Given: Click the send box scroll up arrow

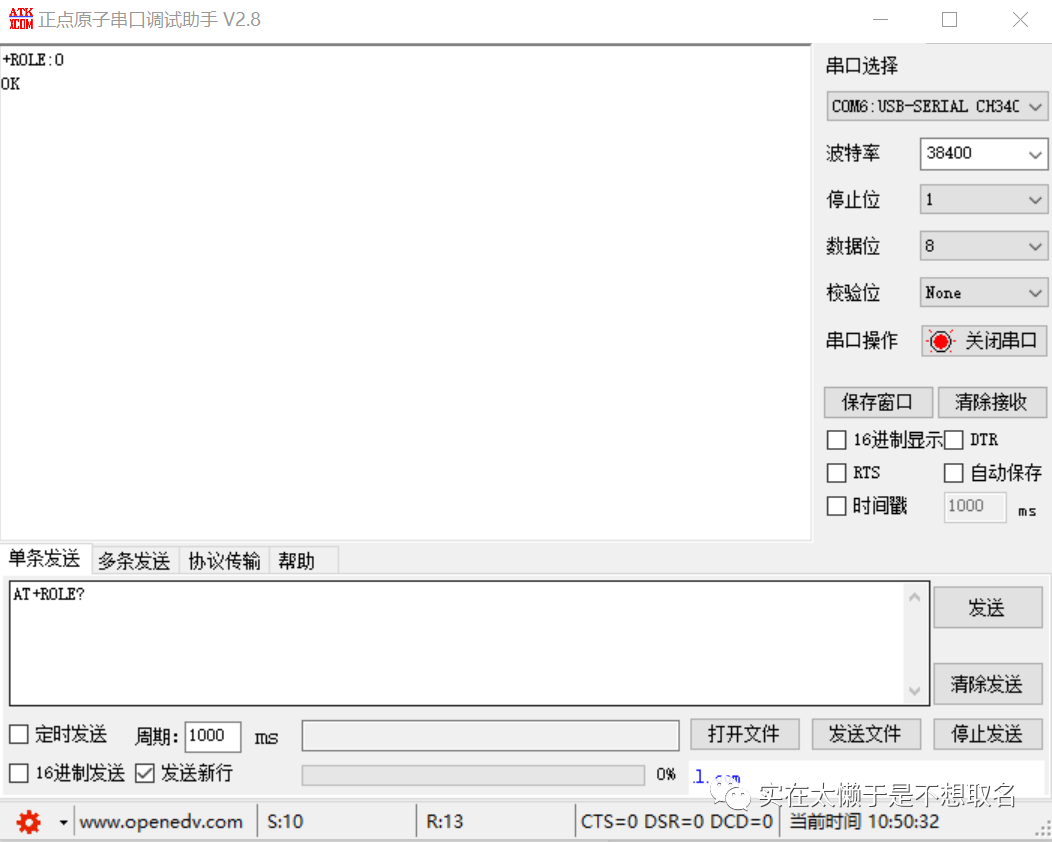Looking at the screenshot, I should [914, 597].
